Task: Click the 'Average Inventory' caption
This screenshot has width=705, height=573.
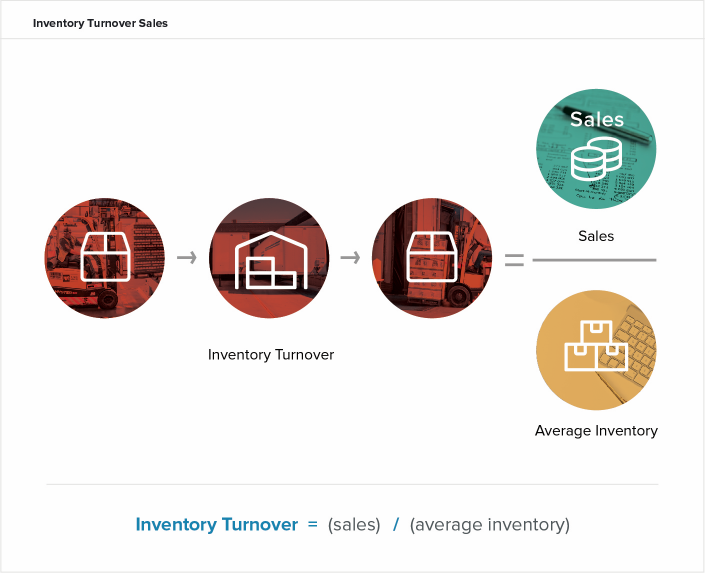Action: (596, 431)
